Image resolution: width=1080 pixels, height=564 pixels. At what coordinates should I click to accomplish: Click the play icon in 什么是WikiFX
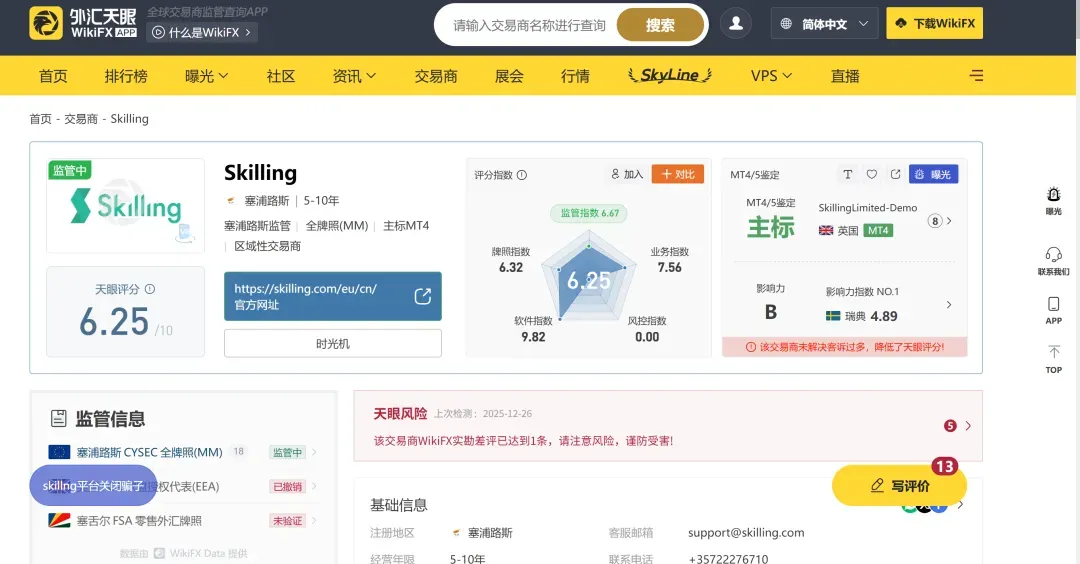pos(158,32)
